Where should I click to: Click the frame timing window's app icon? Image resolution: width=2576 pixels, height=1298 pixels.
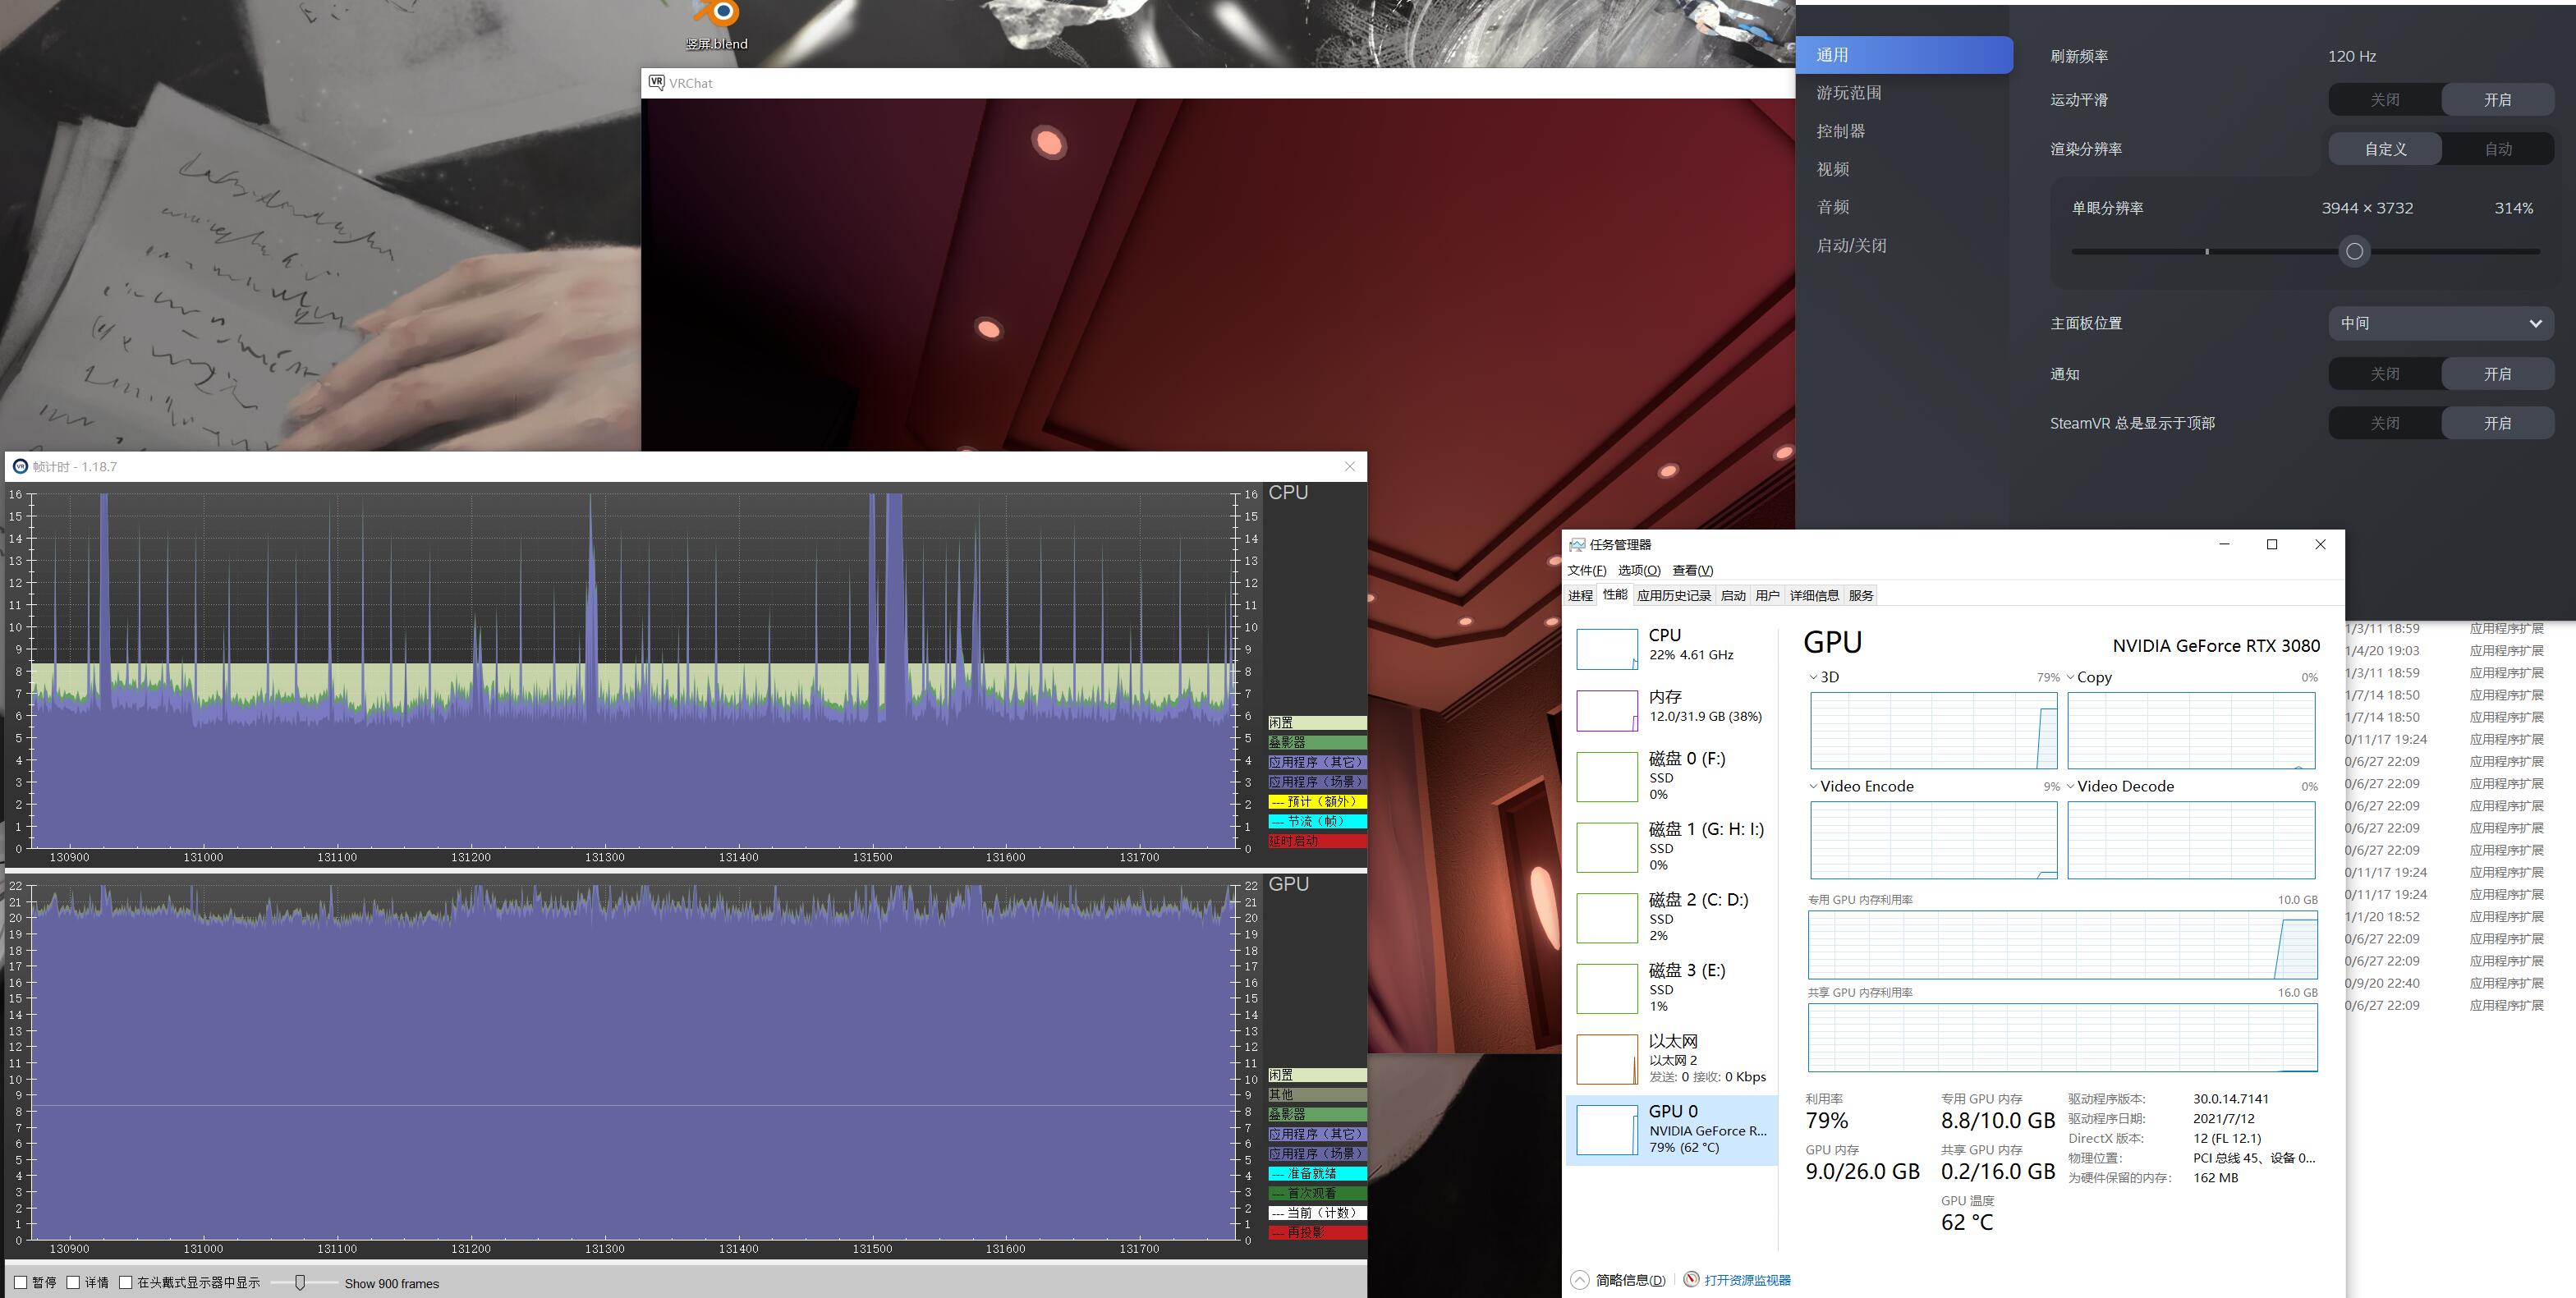pyautogui.click(x=20, y=466)
